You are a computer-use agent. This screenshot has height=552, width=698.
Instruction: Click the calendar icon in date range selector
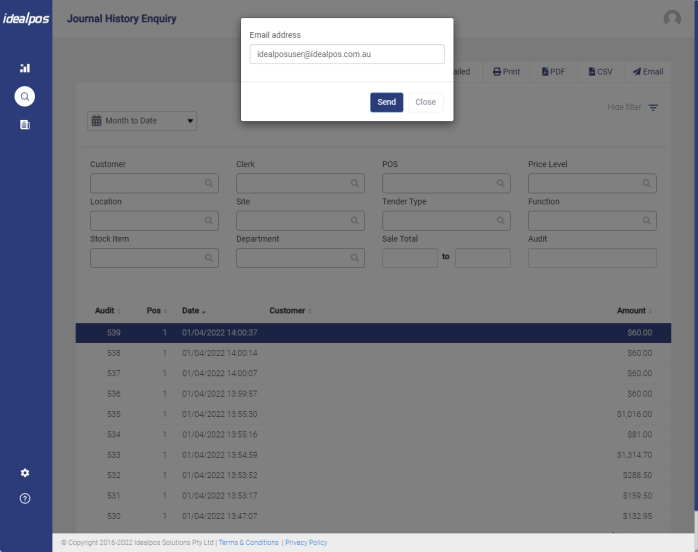pos(97,121)
